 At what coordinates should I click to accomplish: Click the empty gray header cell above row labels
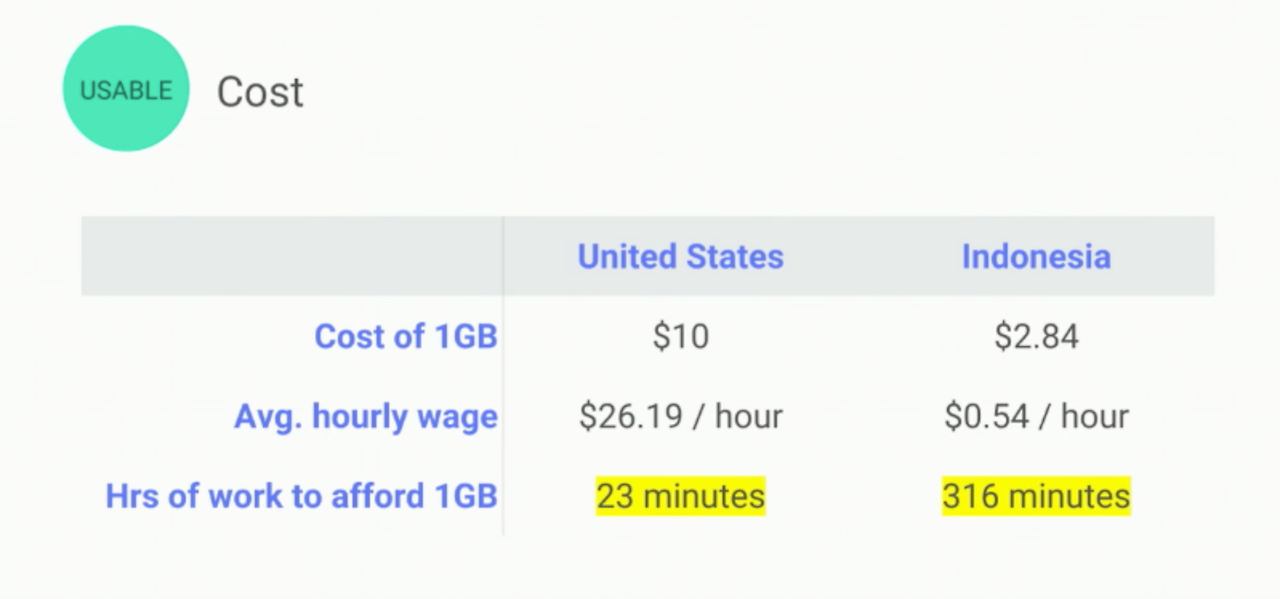point(290,257)
